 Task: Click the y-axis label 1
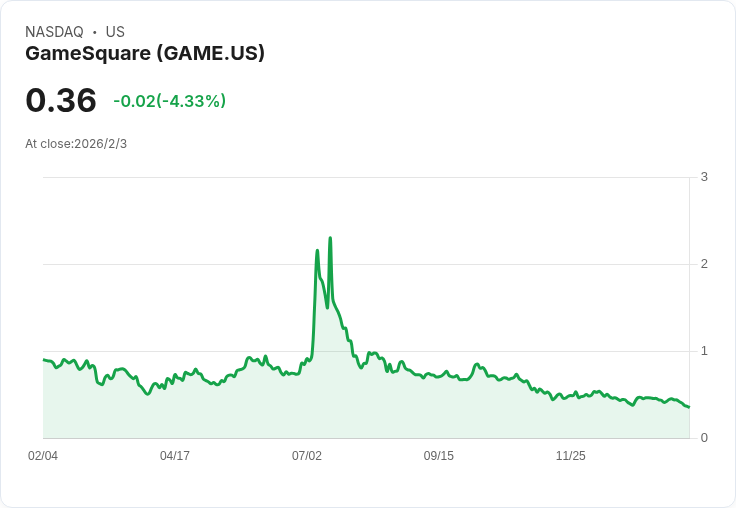(704, 351)
